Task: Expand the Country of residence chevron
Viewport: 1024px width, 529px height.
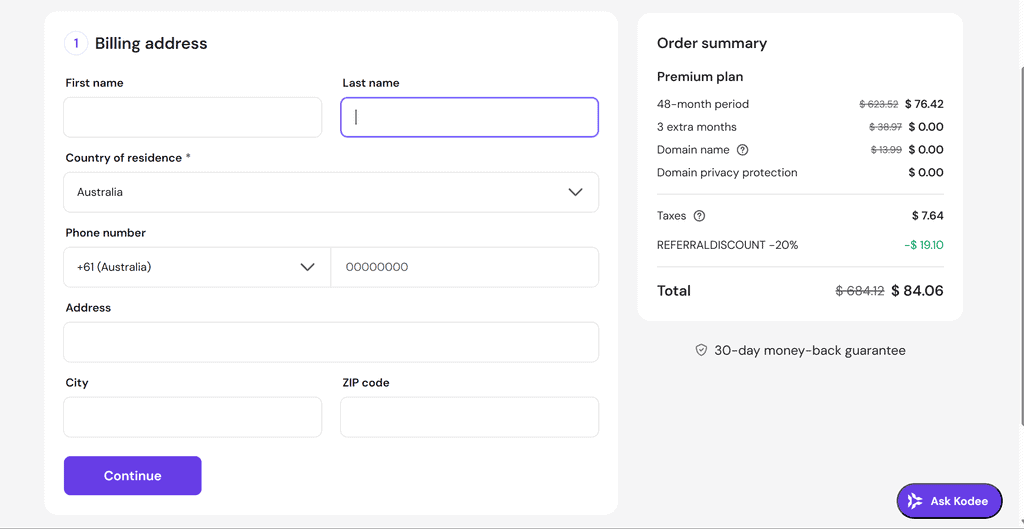Action: (x=575, y=192)
